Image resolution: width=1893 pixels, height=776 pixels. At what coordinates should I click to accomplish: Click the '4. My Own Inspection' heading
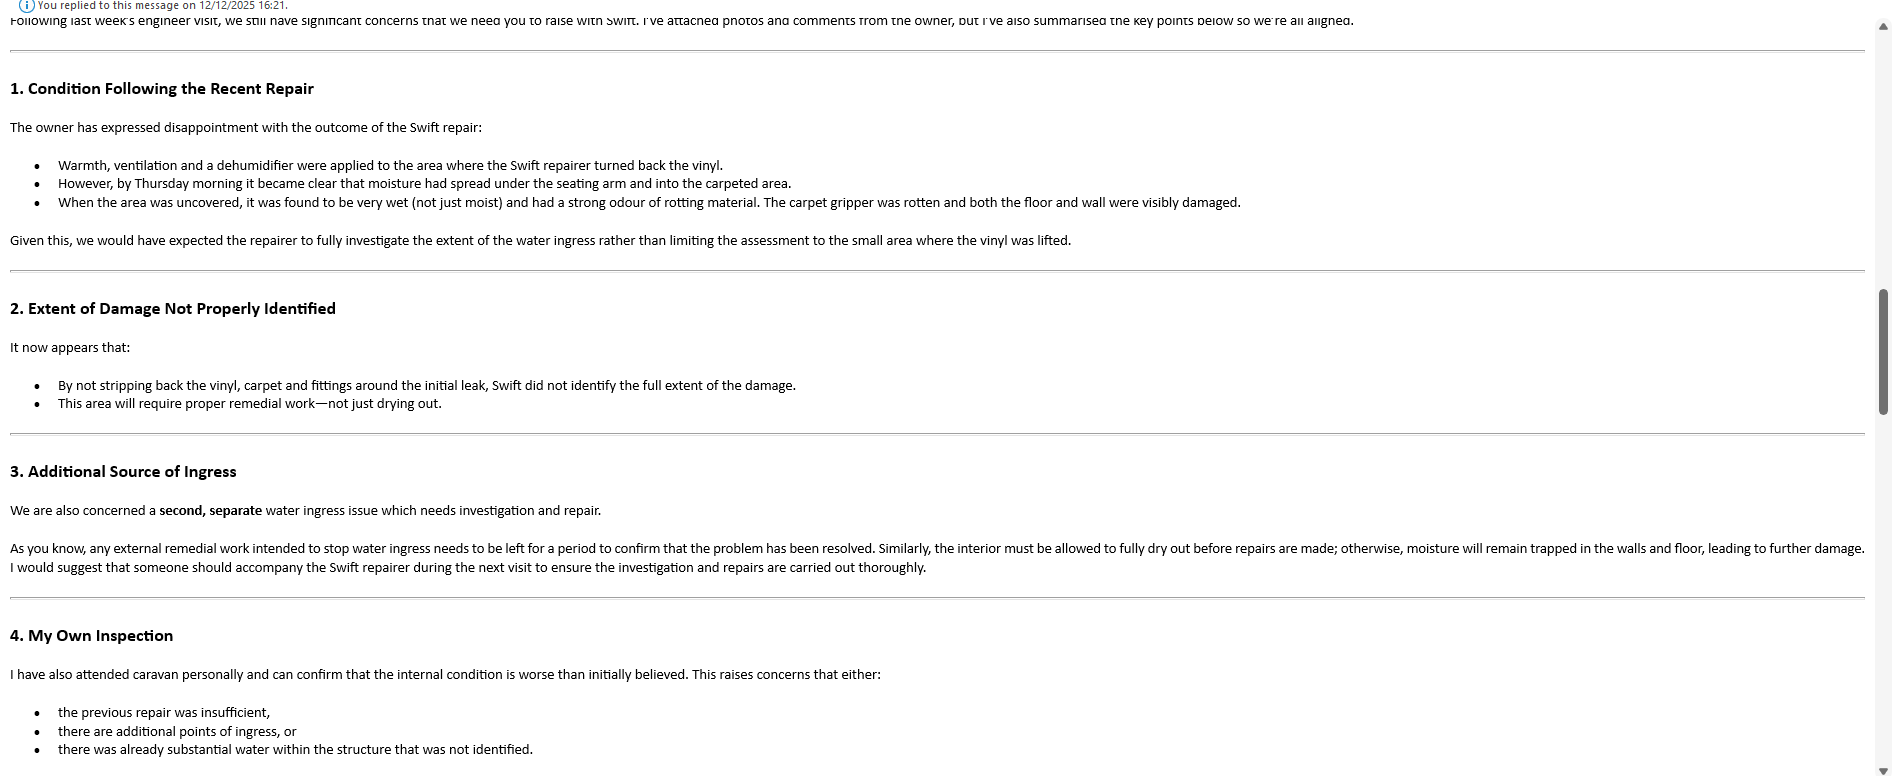[x=92, y=636]
